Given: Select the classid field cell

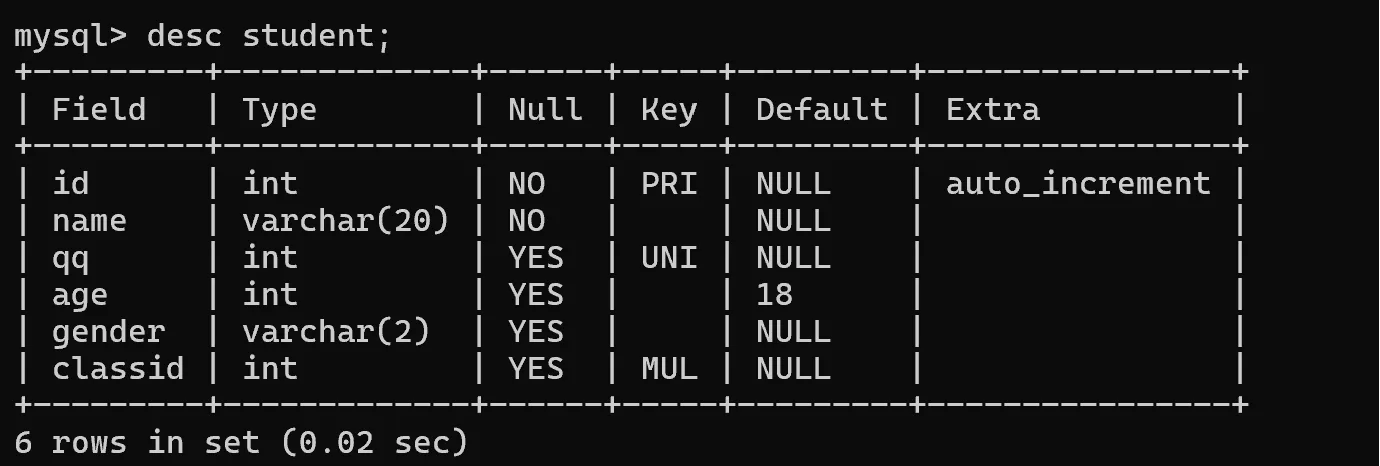Looking at the screenshot, I should (118, 369).
